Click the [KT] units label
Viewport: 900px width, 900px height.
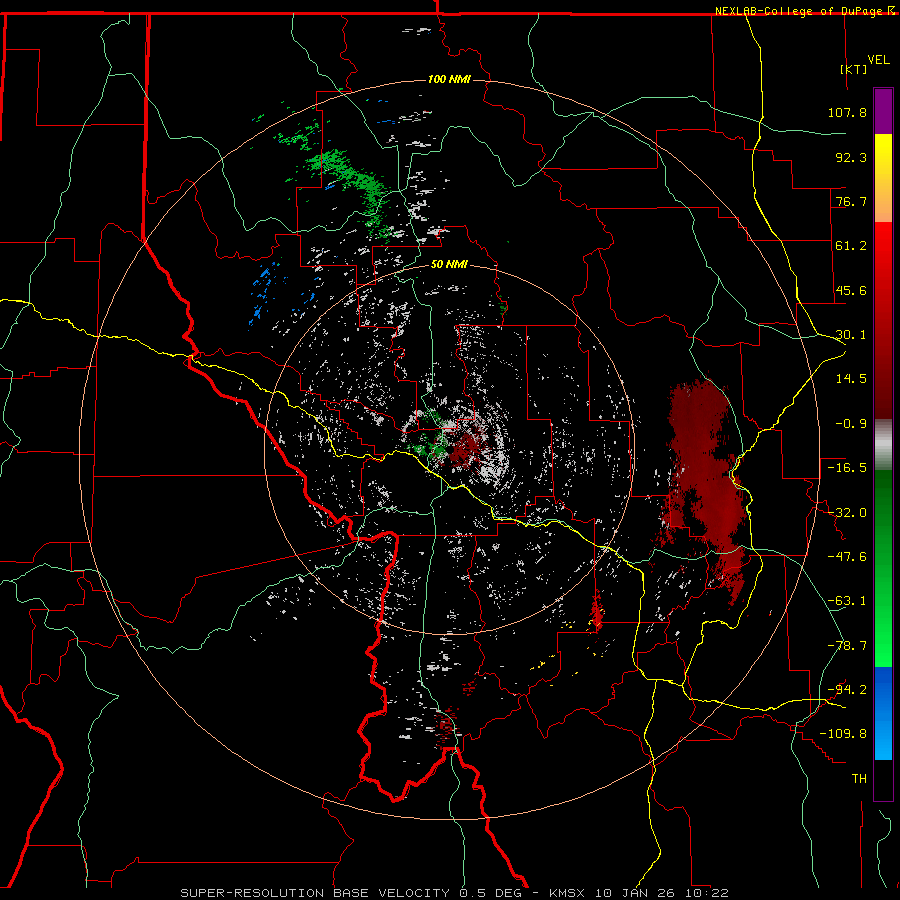pyautogui.click(x=853, y=69)
